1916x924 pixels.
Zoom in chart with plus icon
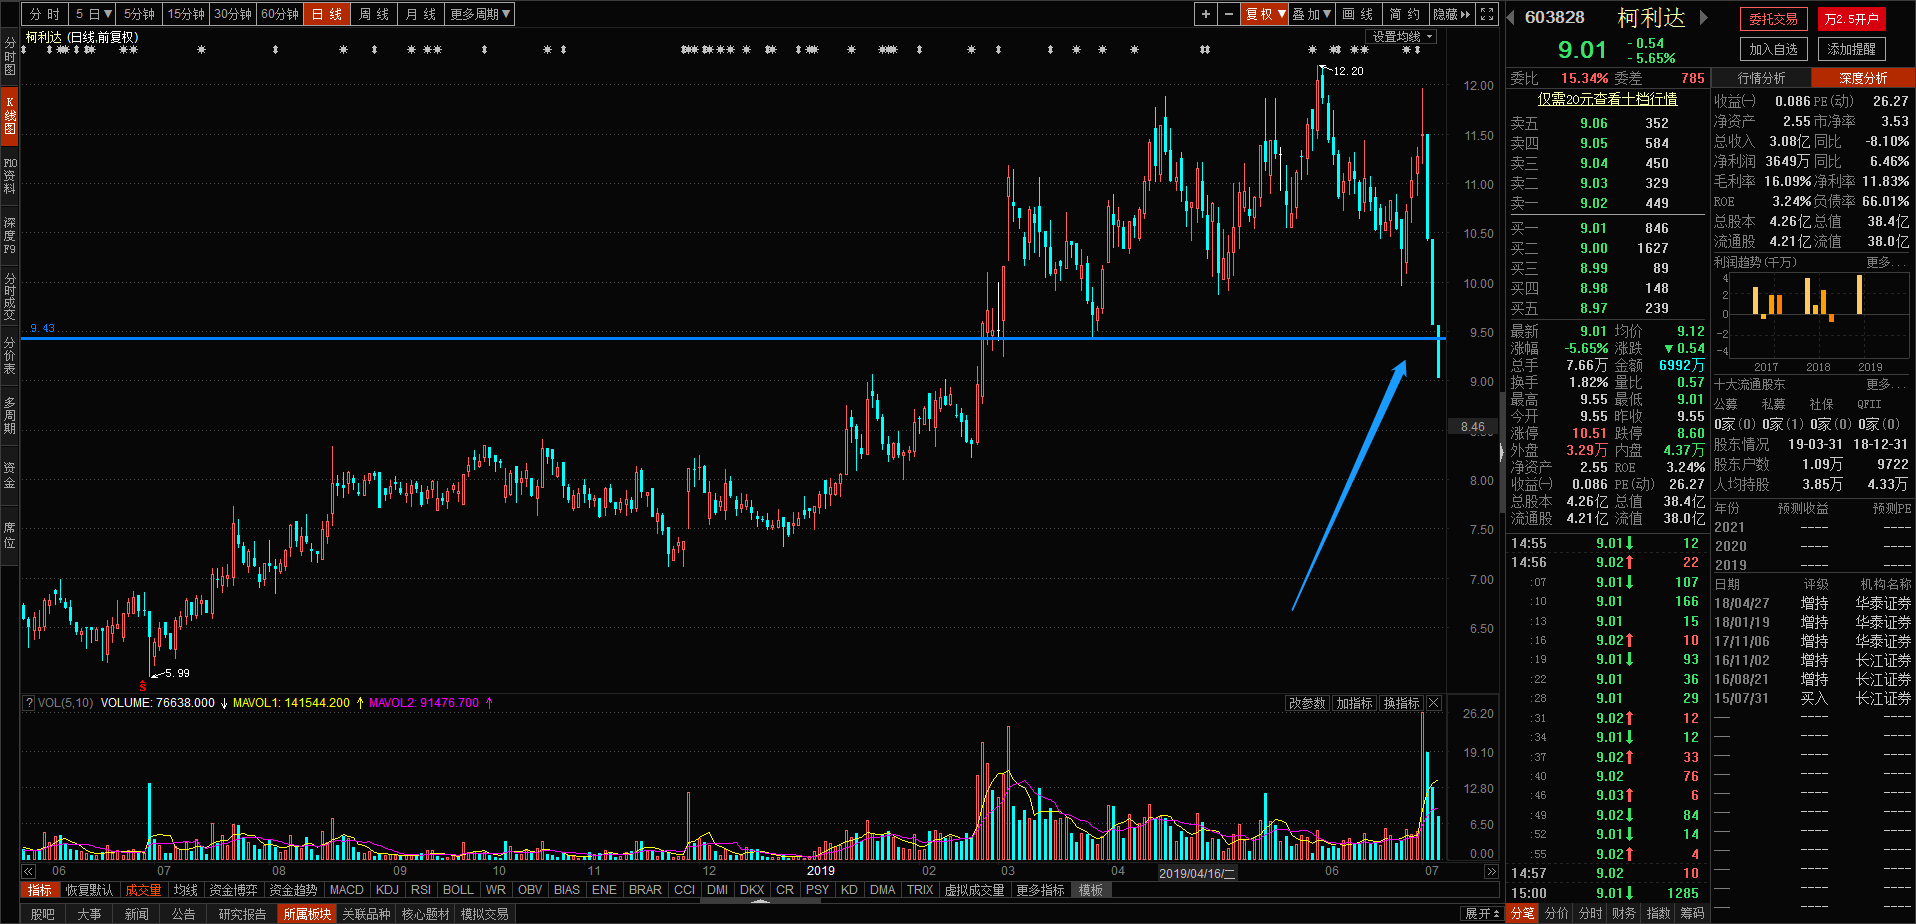[1206, 14]
